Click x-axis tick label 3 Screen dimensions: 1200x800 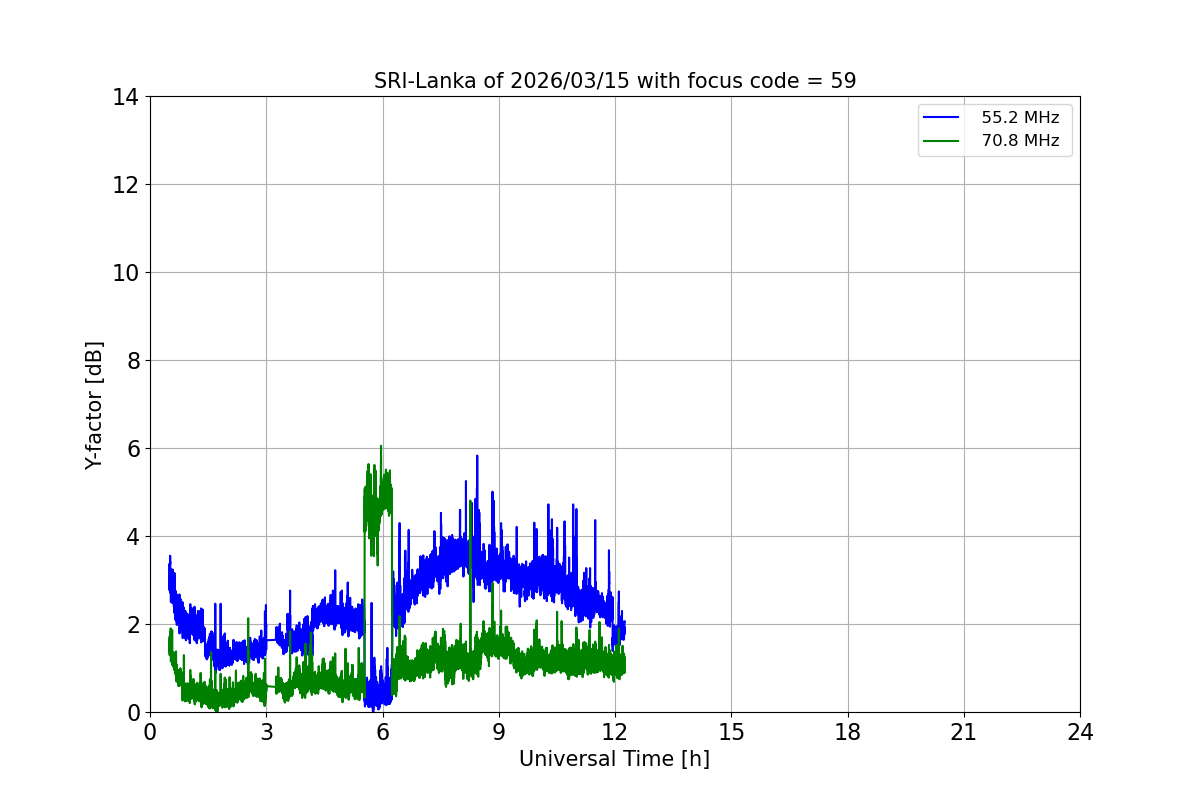266,732
